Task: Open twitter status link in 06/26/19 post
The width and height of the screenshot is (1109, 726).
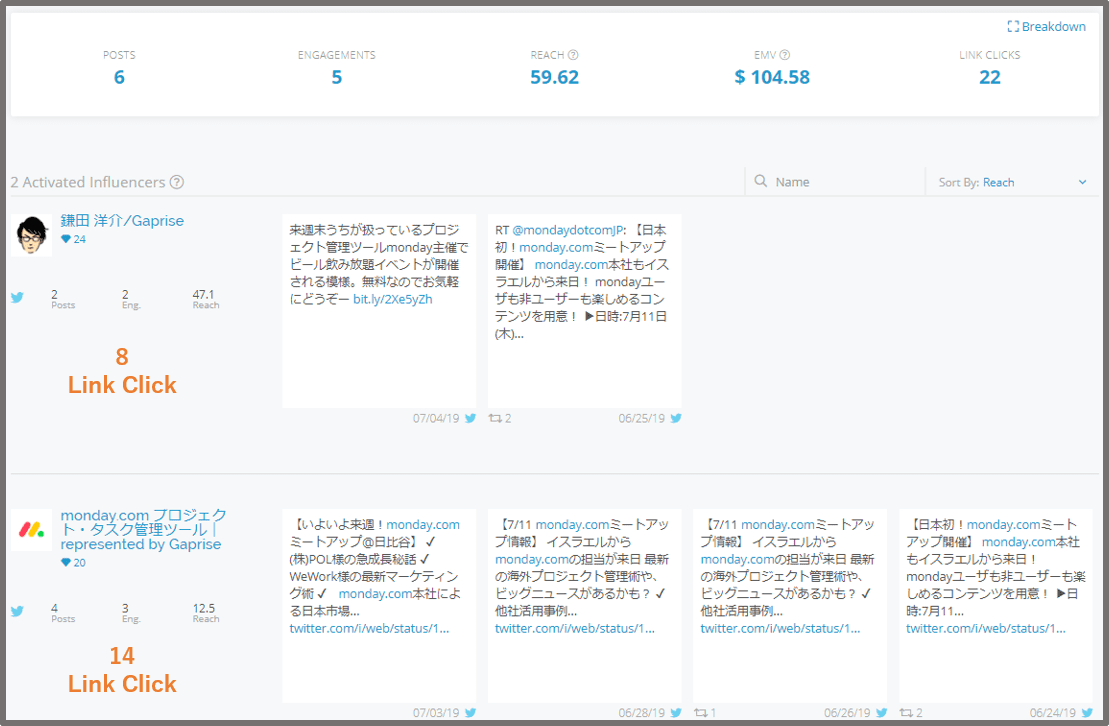Action: tap(780, 628)
